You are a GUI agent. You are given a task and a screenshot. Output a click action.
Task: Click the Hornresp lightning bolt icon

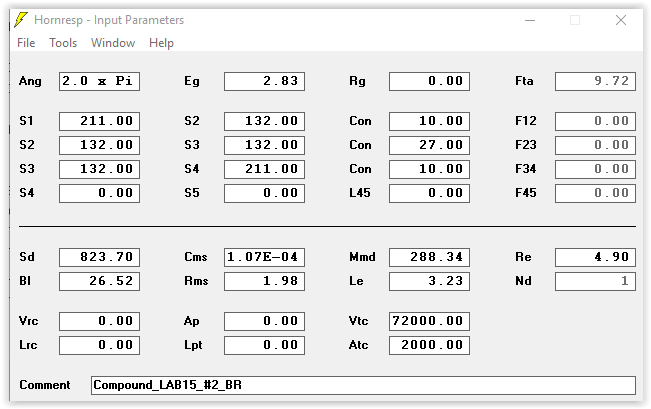(x=21, y=20)
